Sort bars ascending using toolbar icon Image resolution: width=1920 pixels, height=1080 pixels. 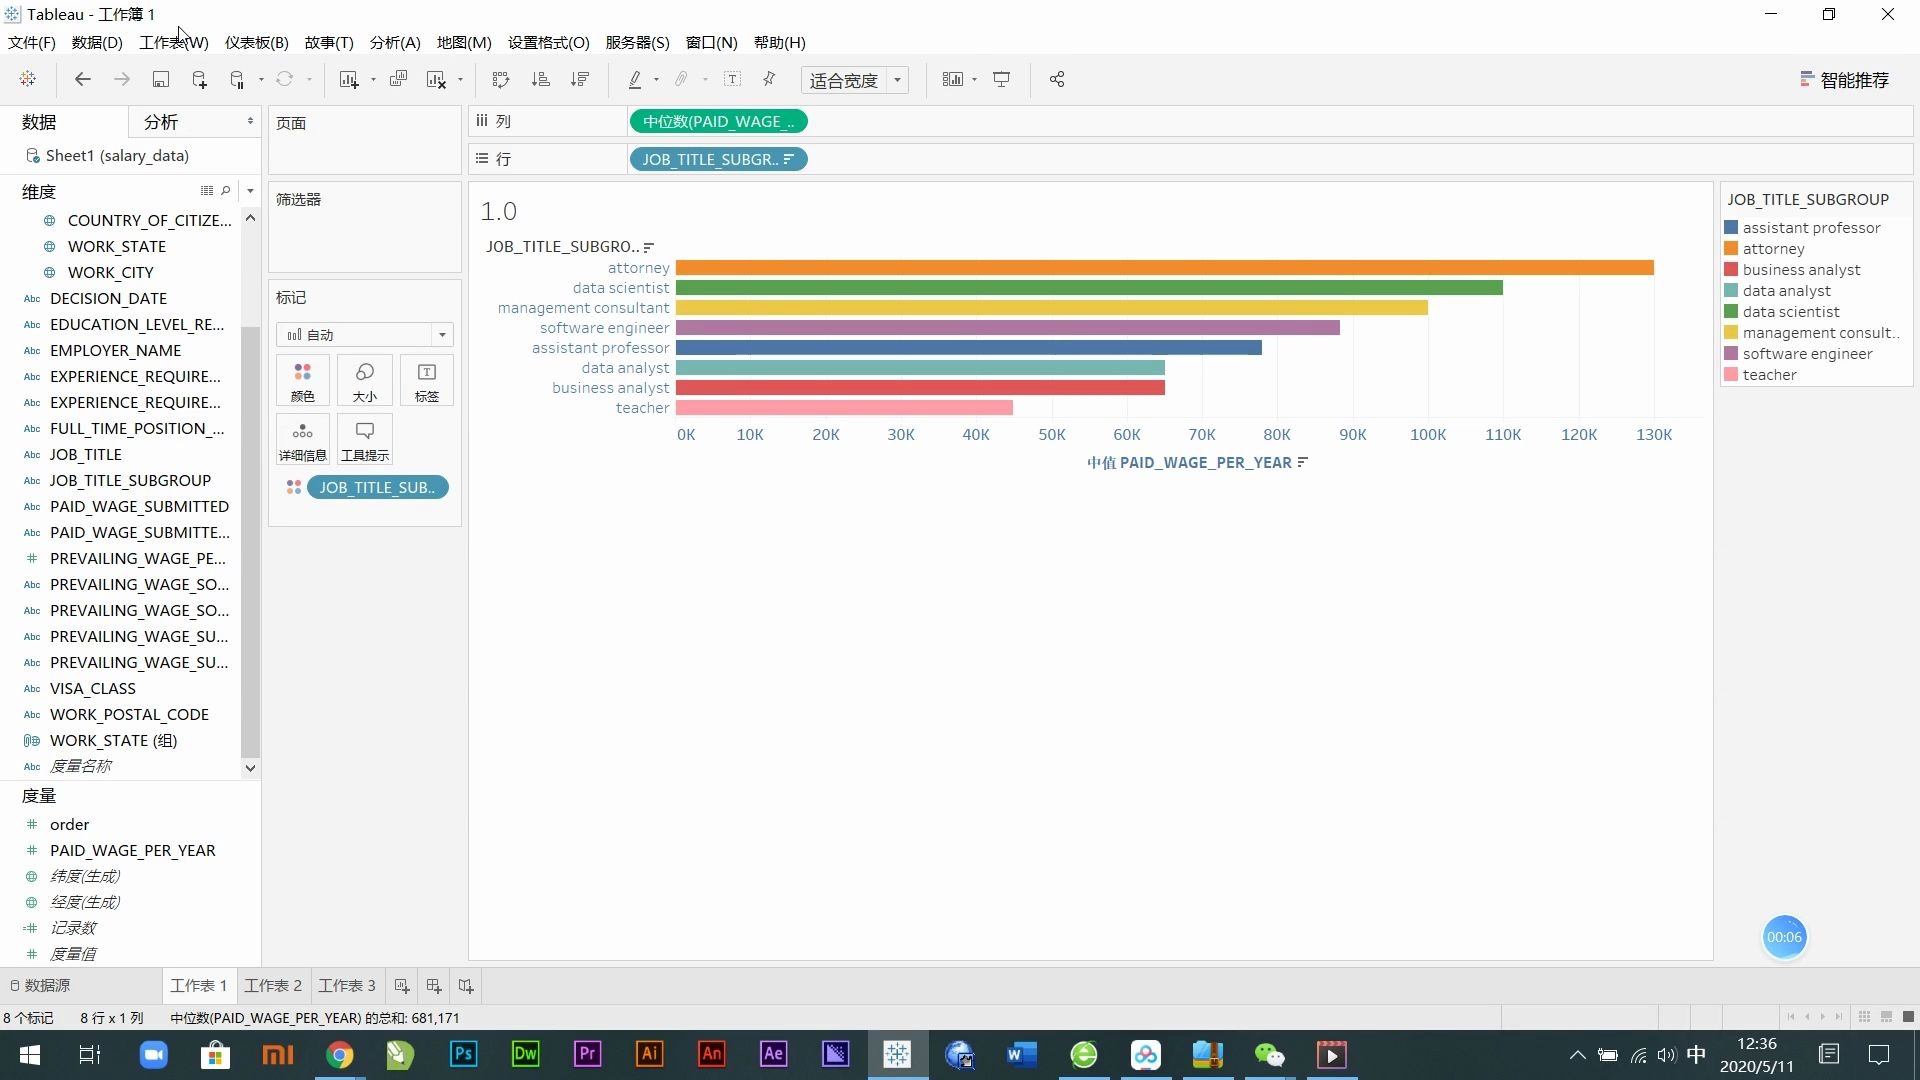click(x=541, y=80)
